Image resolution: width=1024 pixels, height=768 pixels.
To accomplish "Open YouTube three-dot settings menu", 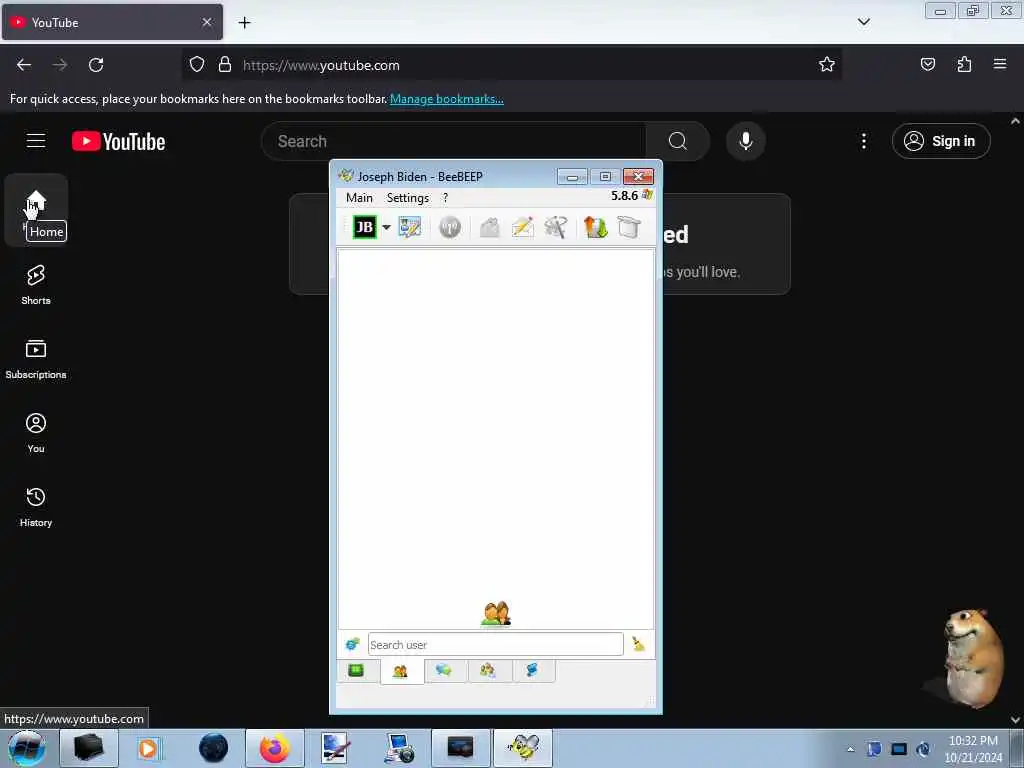I will click(863, 141).
